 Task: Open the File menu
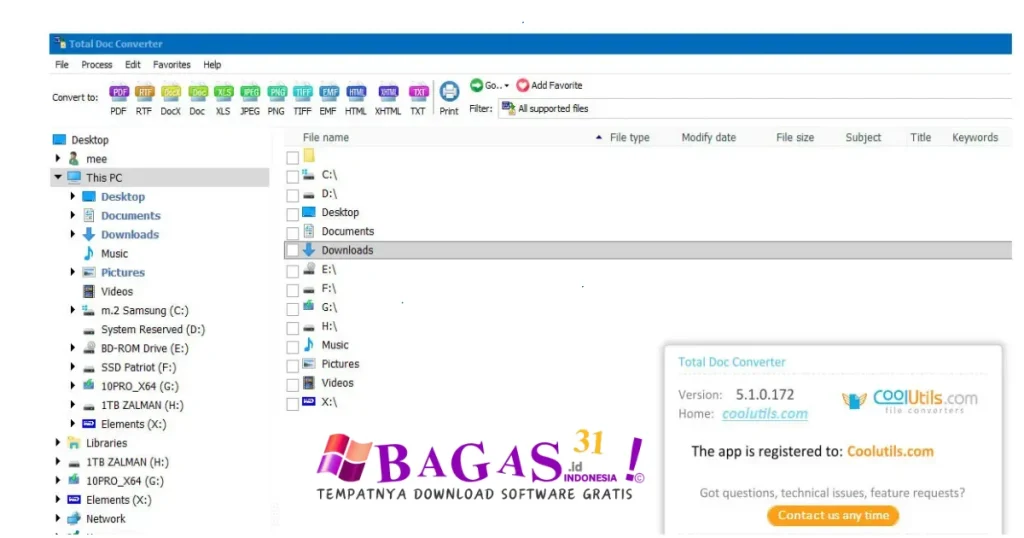pyautogui.click(x=62, y=65)
